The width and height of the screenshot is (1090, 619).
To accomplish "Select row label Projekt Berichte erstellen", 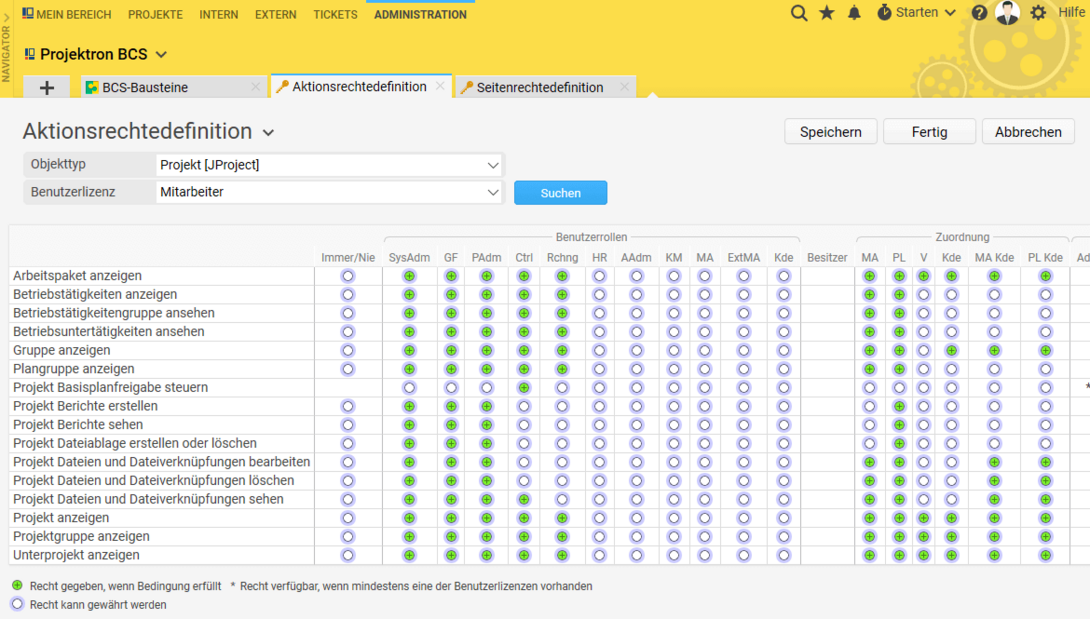I will tap(86, 406).
